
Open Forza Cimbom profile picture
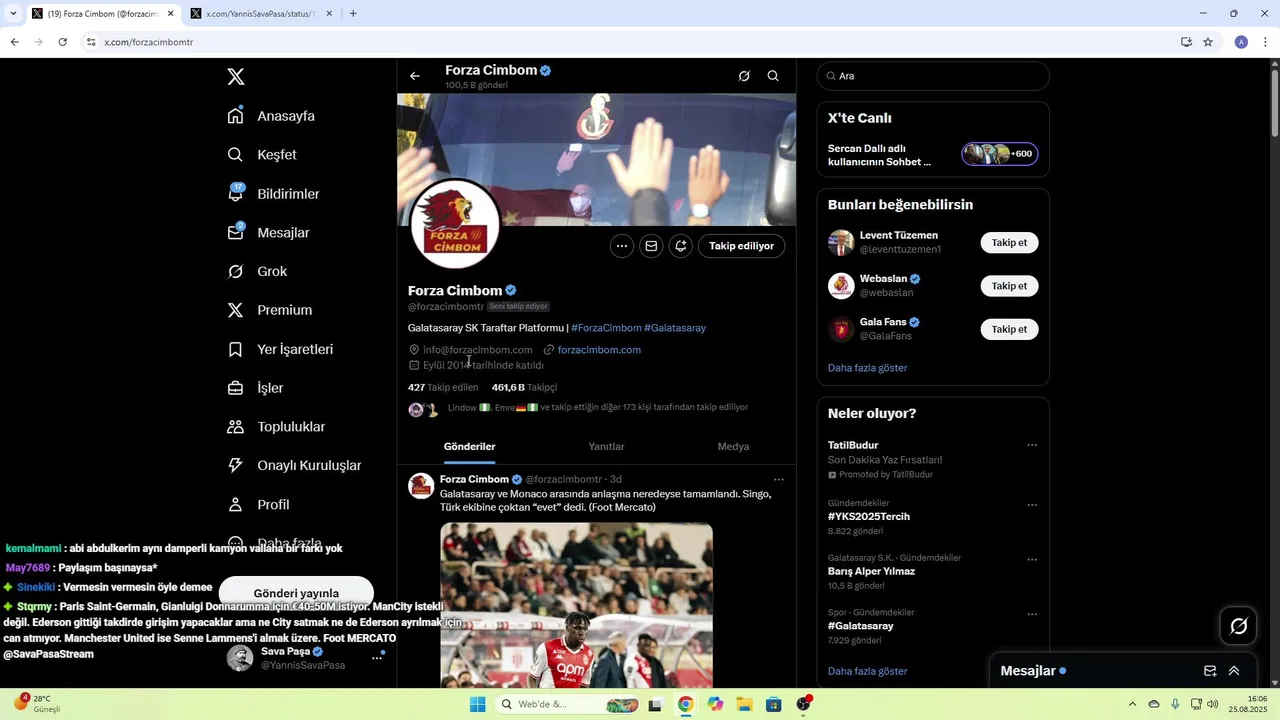(455, 225)
